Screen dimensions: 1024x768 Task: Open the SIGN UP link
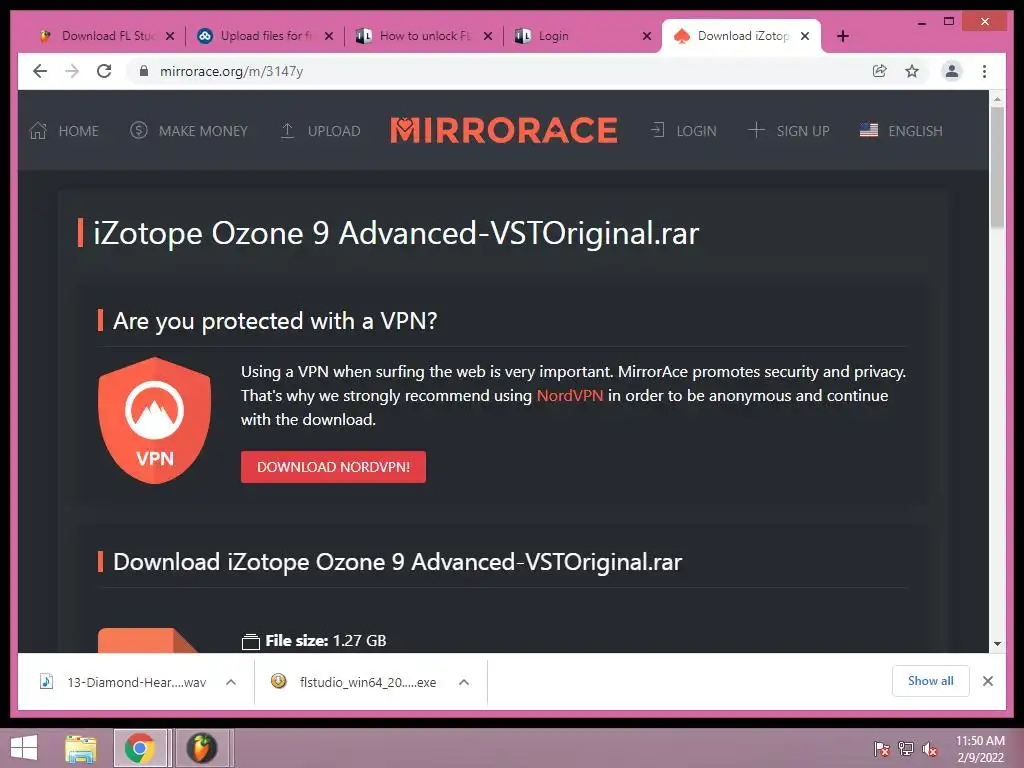click(803, 131)
